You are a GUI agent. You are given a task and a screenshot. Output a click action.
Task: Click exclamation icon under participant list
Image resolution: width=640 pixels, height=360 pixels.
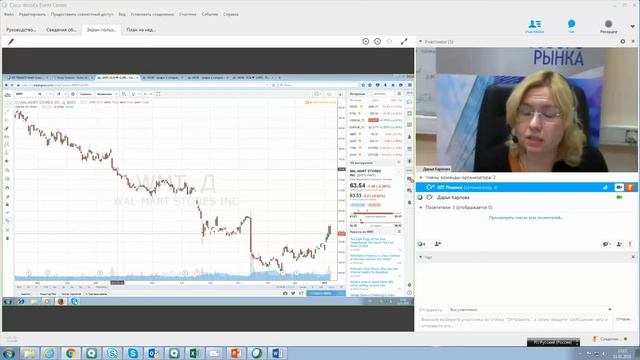[x=630, y=244]
